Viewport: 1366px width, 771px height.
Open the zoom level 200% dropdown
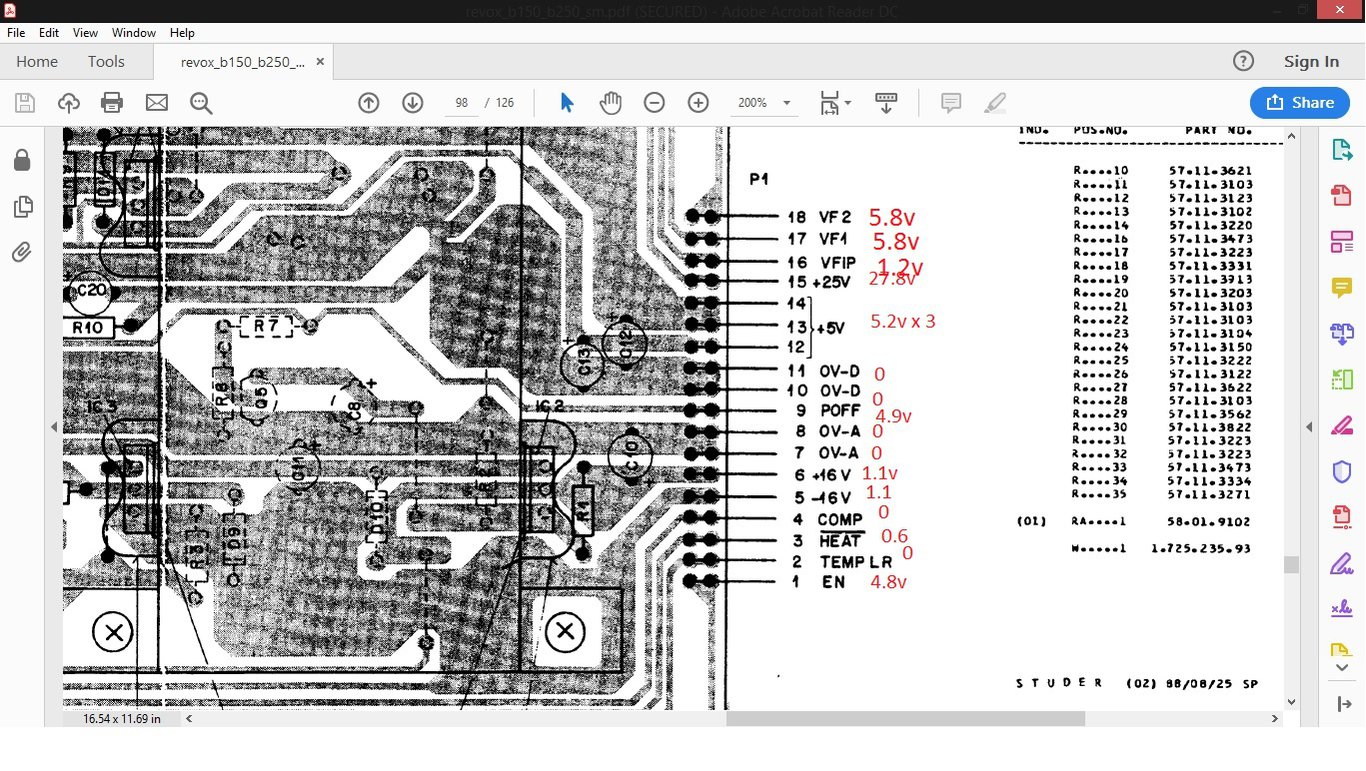tap(786, 103)
